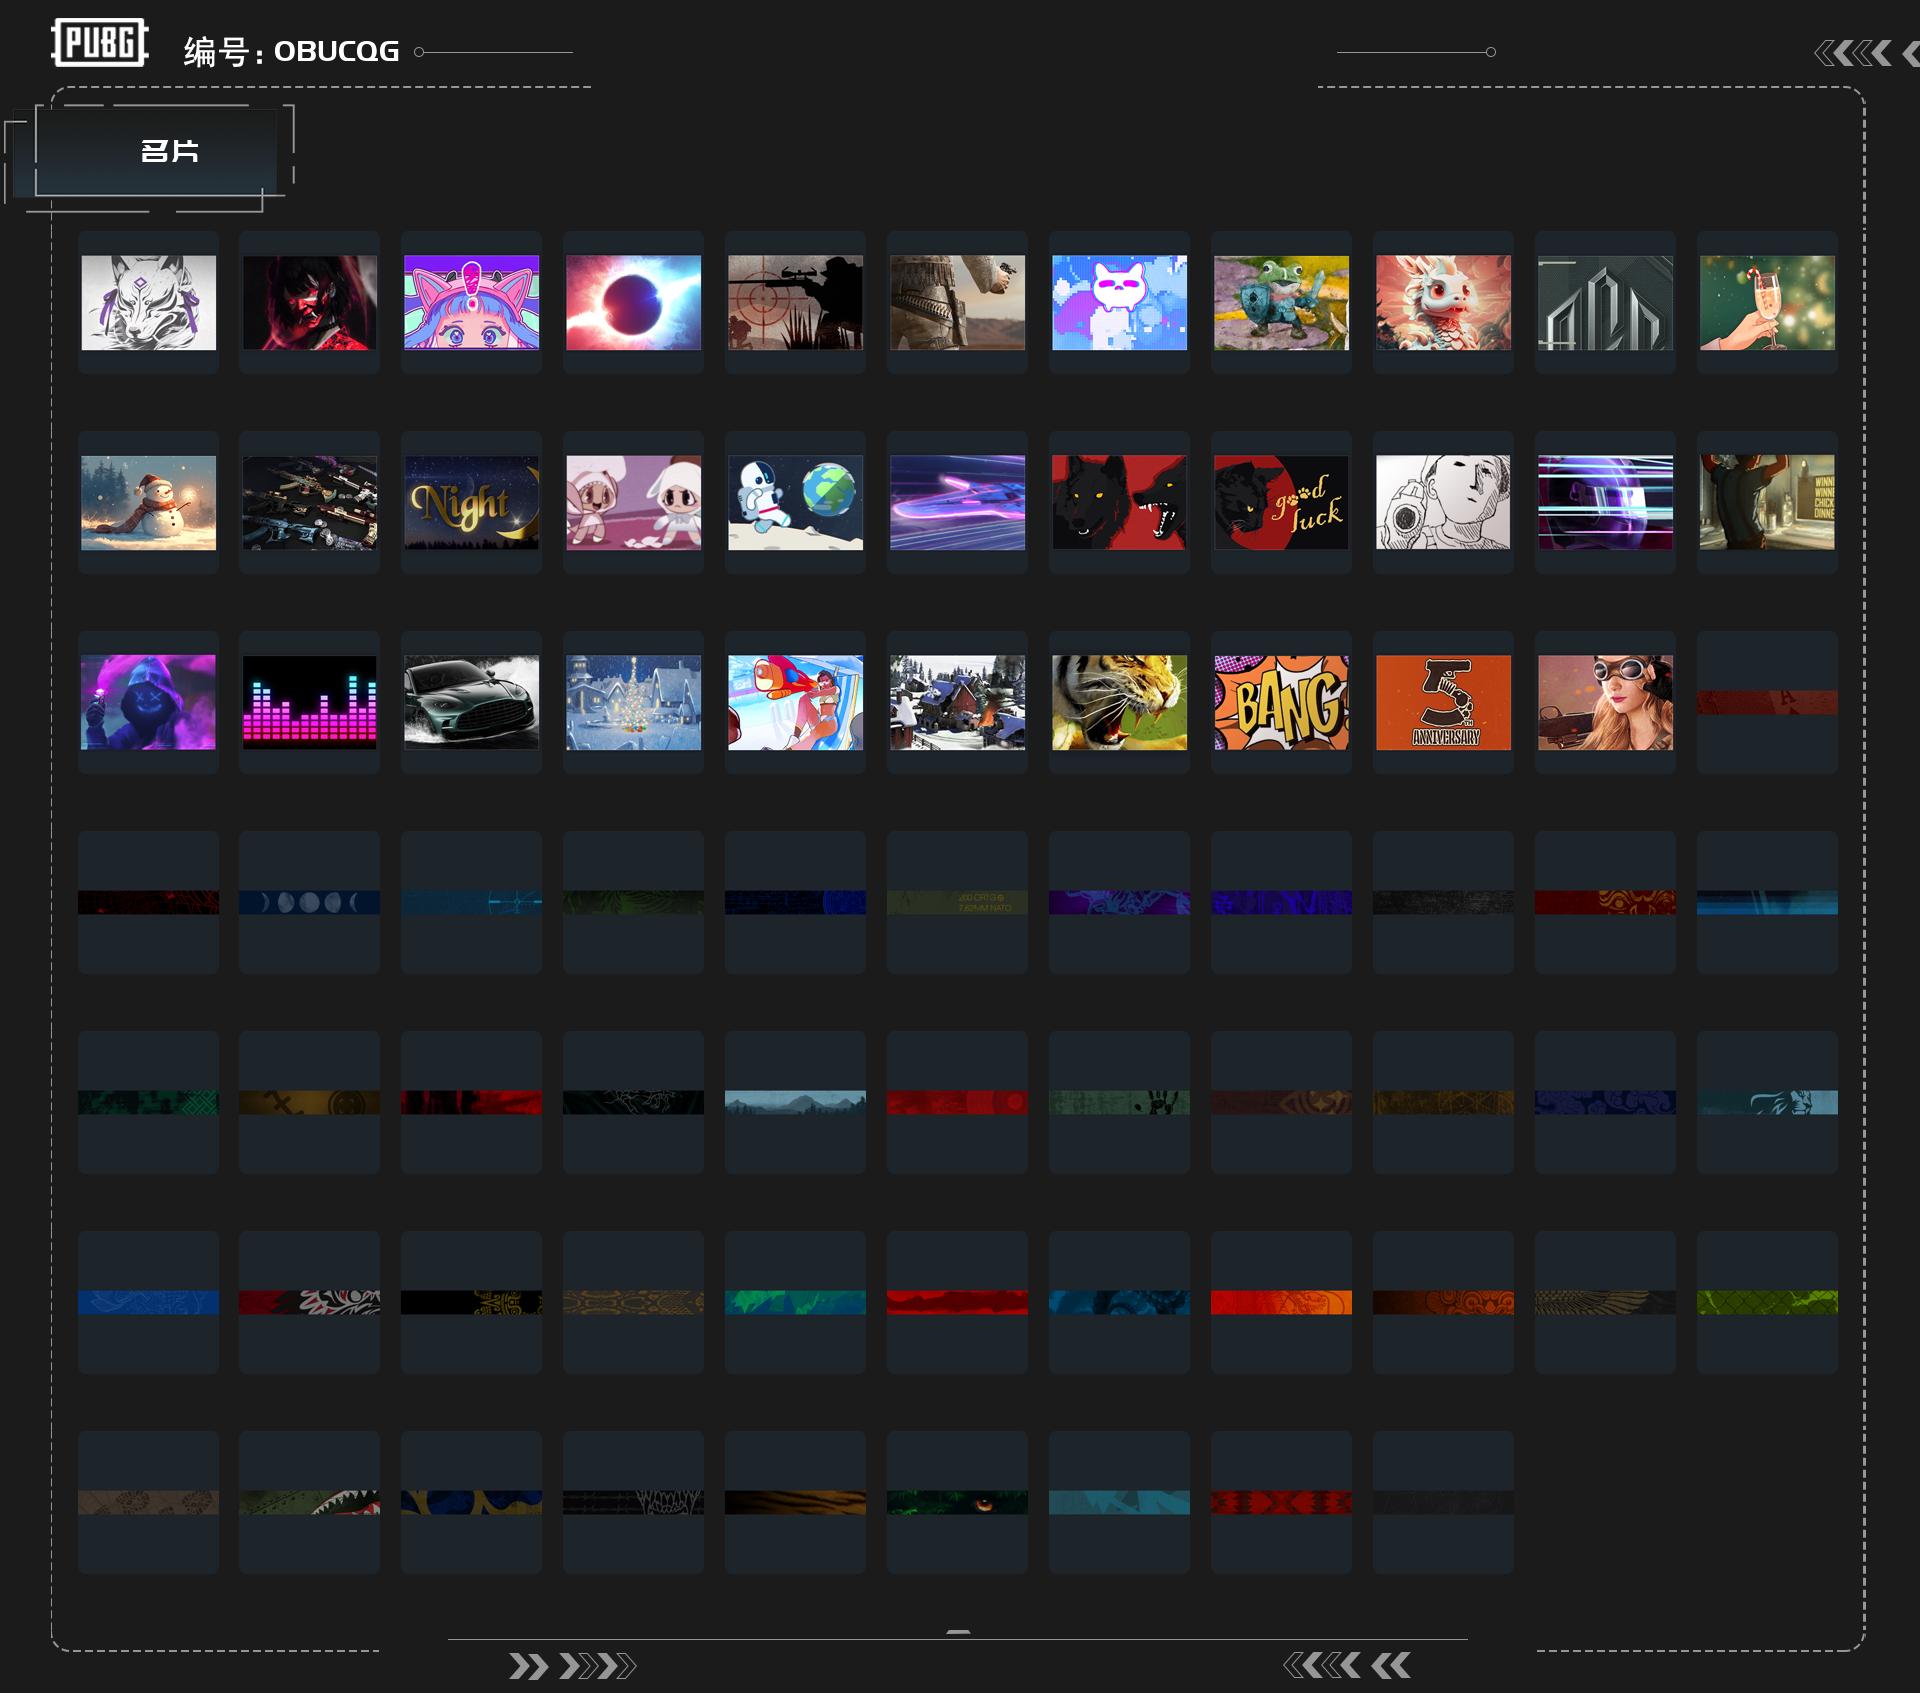Choose the gold smiley face banner
The height and width of the screenshot is (1693, 1920).
tap(310, 1102)
